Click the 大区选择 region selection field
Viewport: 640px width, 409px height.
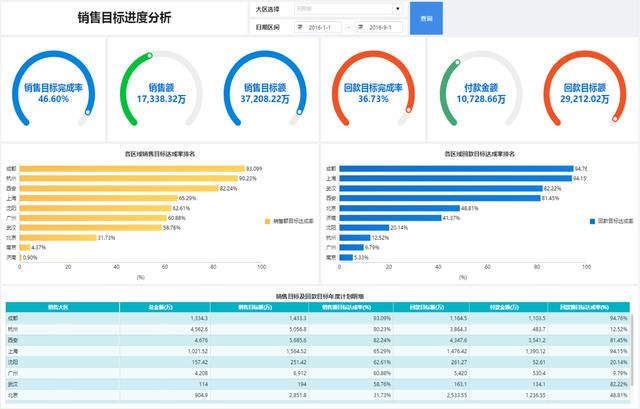(x=349, y=9)
